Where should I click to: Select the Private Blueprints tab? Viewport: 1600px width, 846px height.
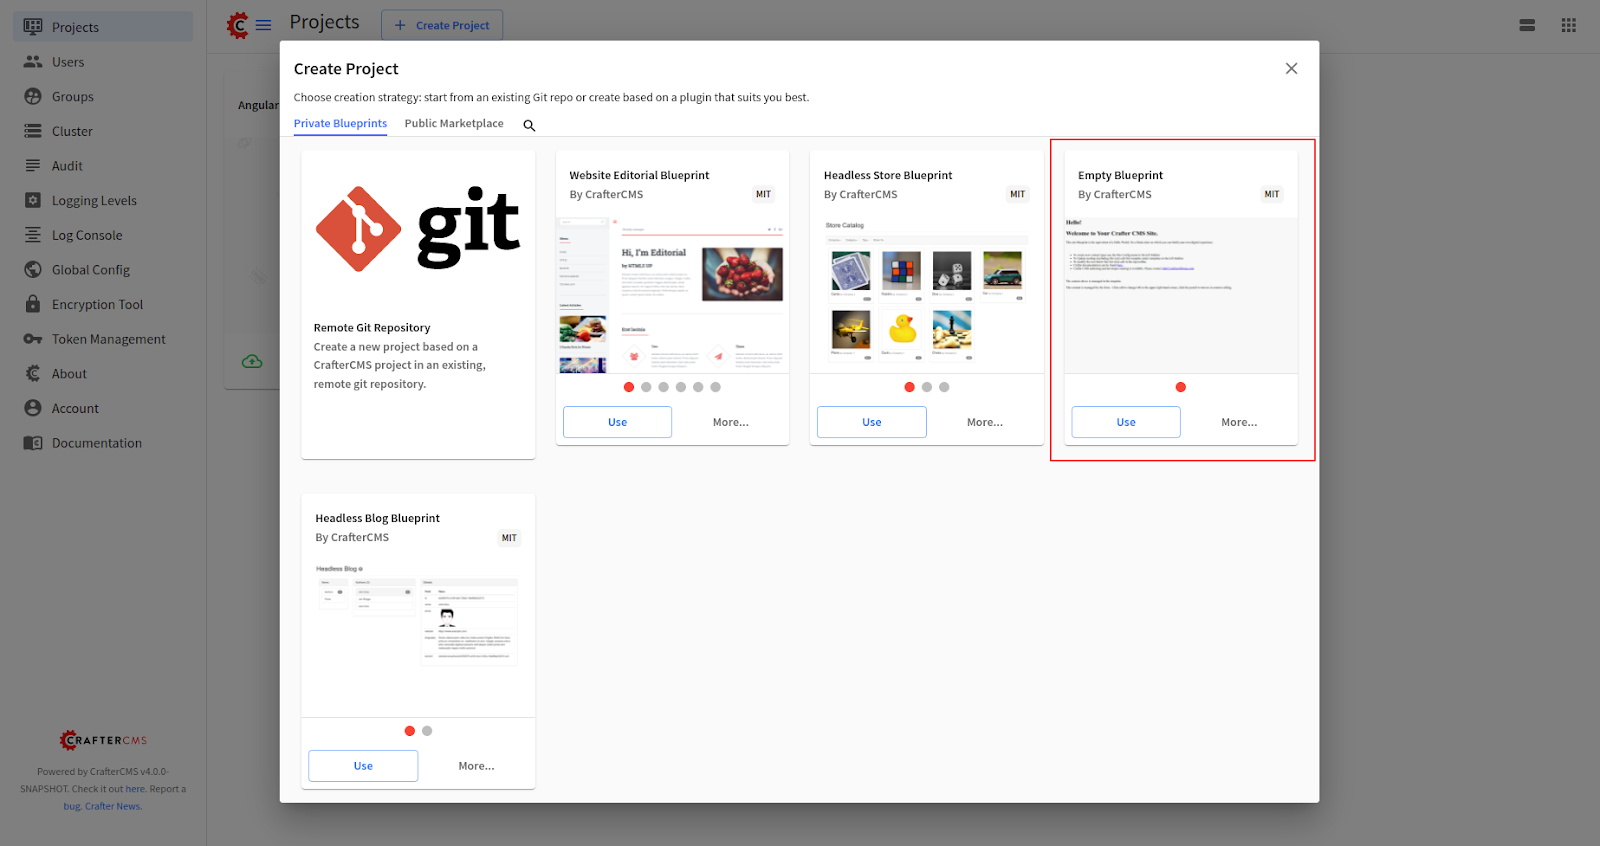[340, 124]
